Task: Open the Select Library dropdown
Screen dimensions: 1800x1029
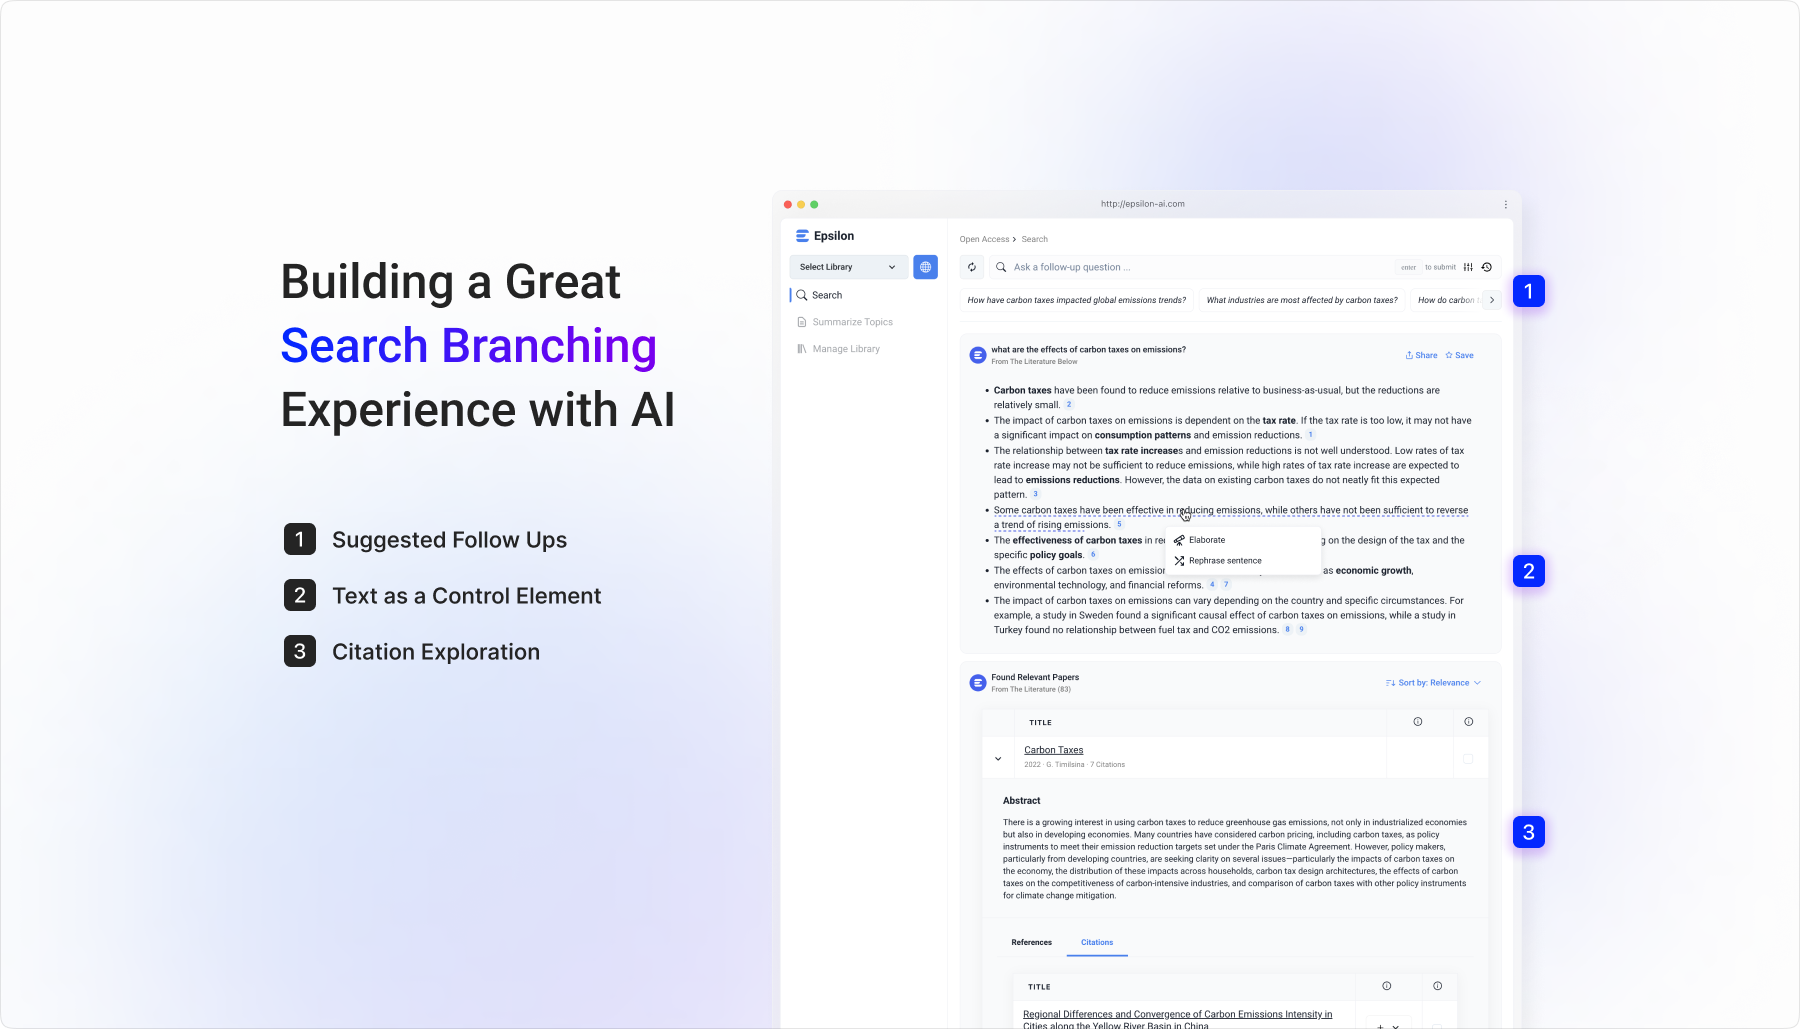Action: [848, 267]
